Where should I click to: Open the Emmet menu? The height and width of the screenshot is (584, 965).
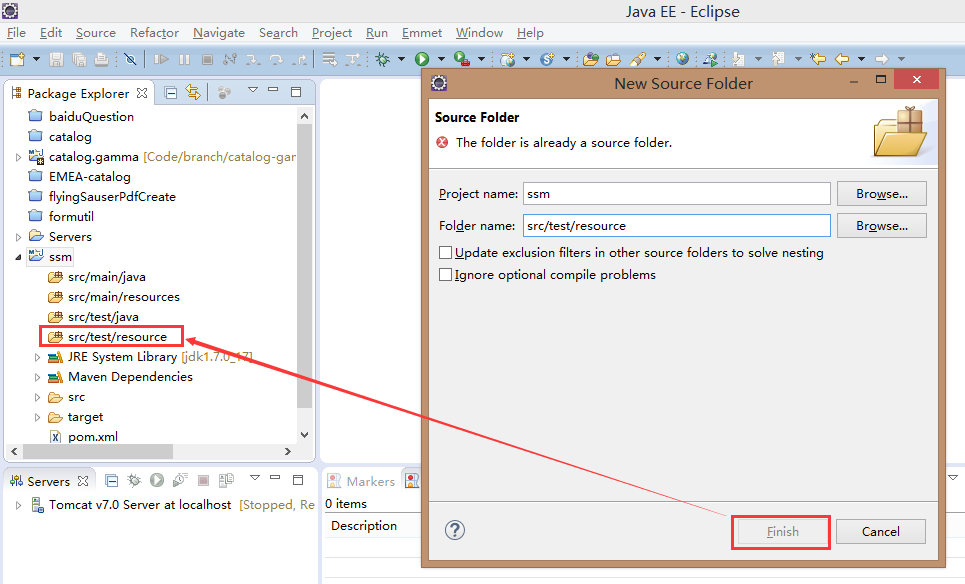click(x=422, y=33)
